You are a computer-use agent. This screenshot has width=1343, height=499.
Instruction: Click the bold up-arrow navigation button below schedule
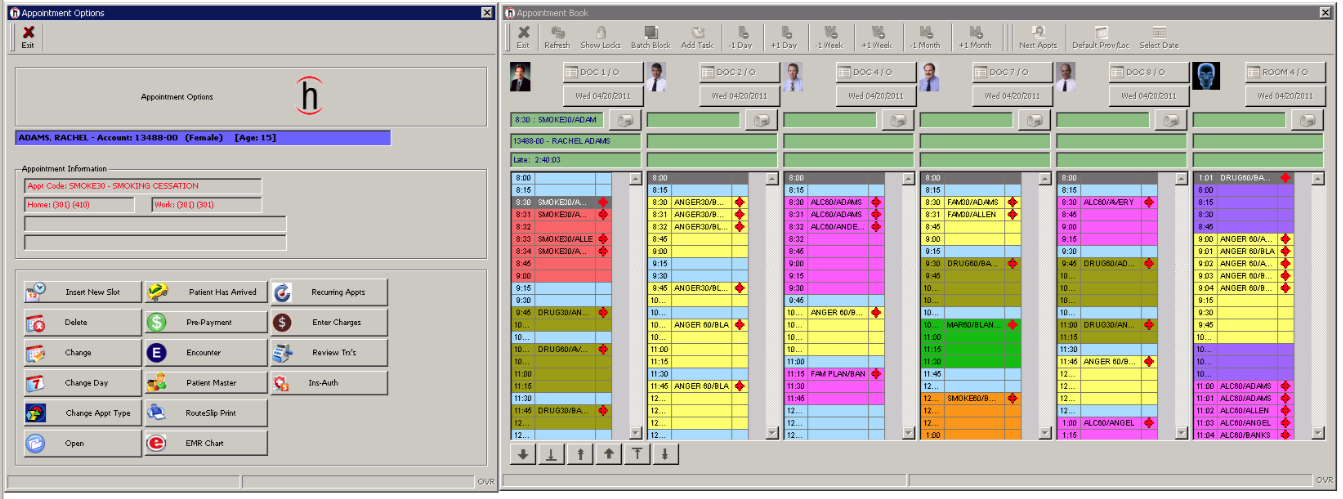click(608, 454)
